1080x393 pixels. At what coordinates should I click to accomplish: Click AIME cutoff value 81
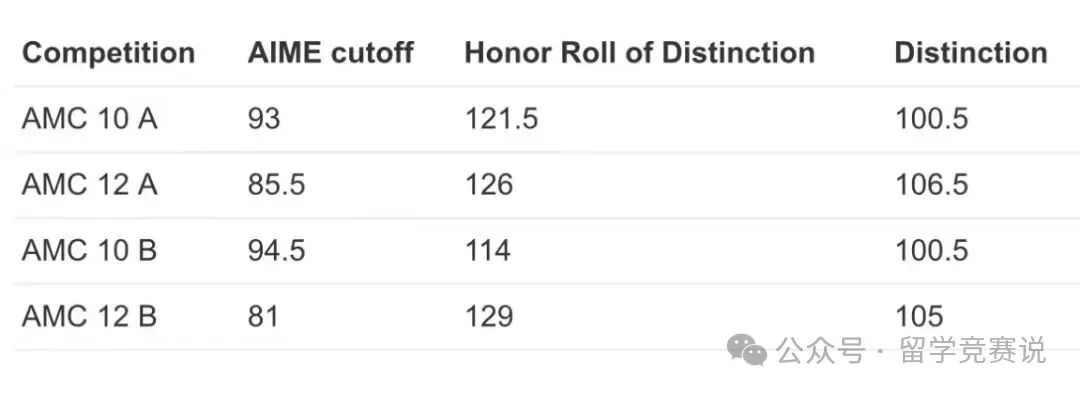(263, 316)
